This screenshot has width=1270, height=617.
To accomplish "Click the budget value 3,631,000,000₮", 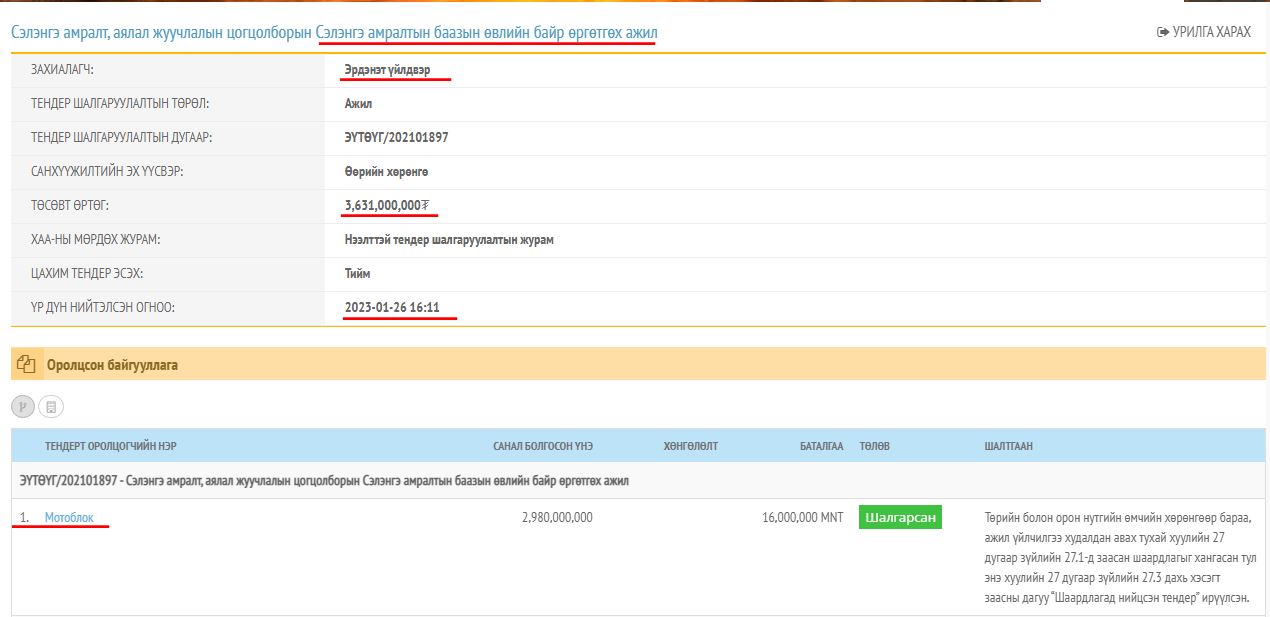I will [387, 205].
